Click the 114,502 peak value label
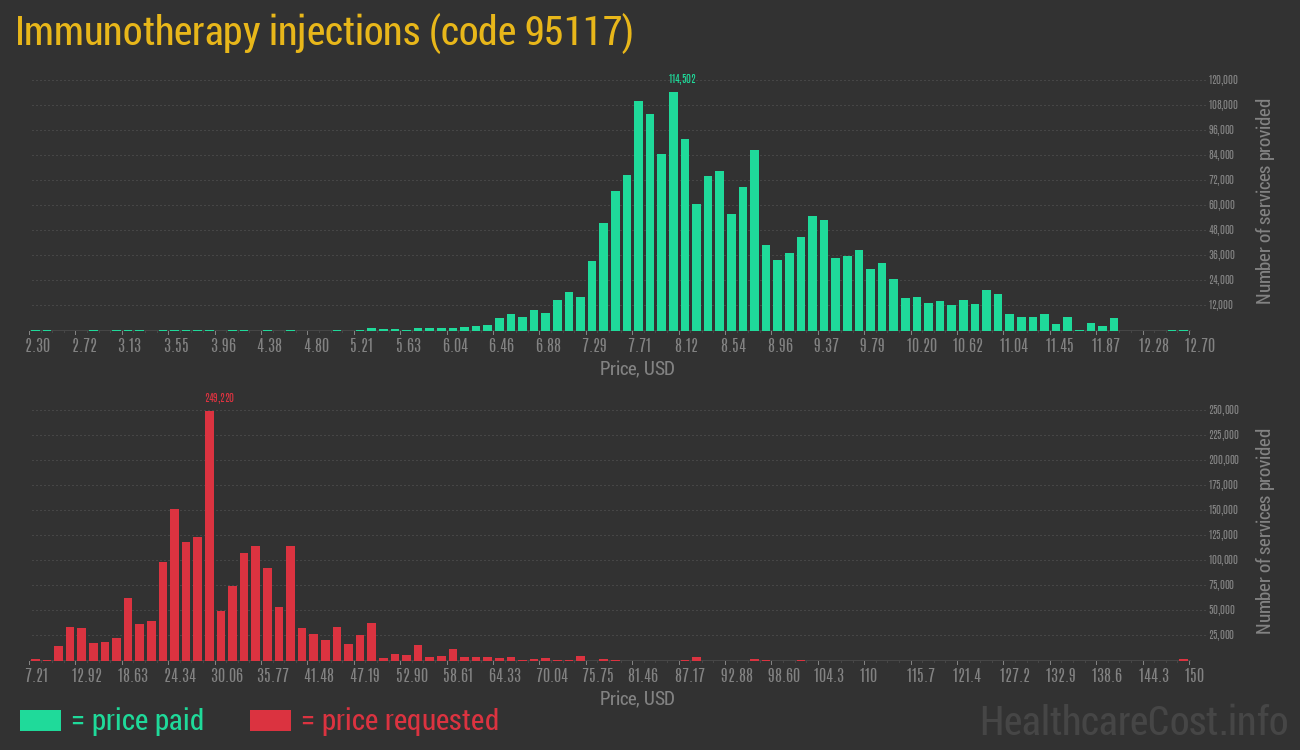The width and height of the screenshot is (1300, 750). [x=681, y=79]
